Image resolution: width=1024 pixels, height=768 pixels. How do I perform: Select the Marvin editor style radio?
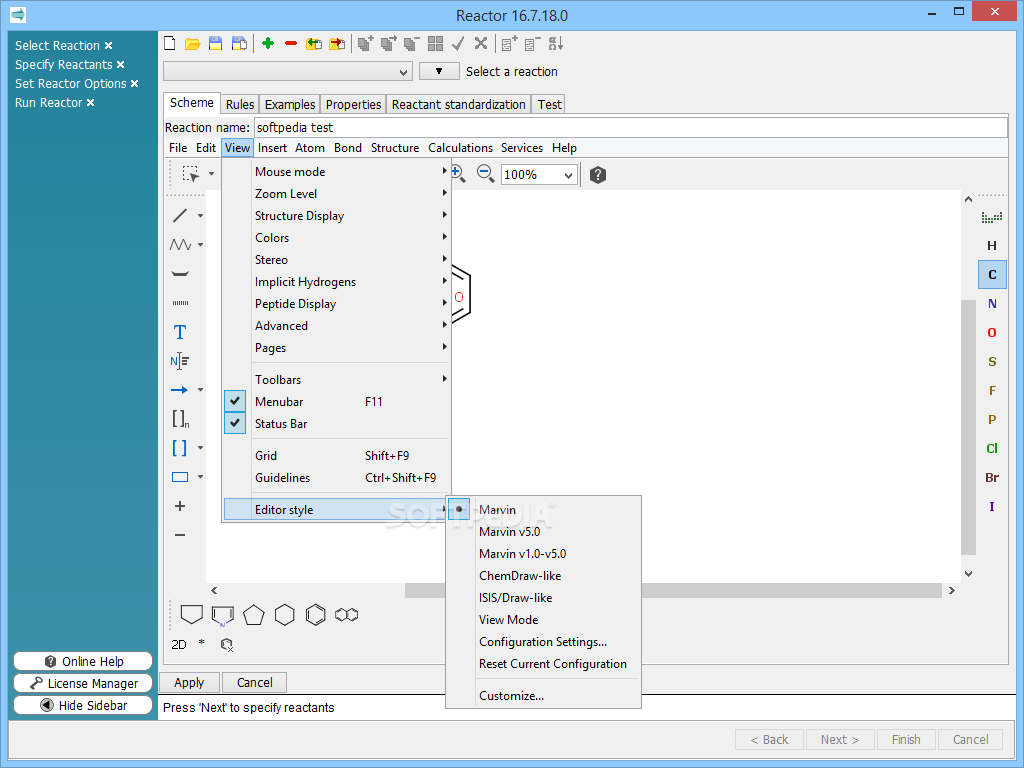click(x=543, y=509)
